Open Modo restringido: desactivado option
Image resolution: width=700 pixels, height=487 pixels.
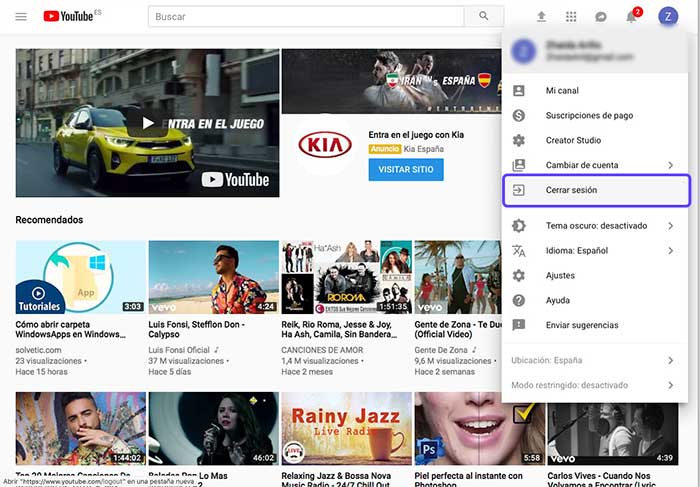[x=595, y=385]
